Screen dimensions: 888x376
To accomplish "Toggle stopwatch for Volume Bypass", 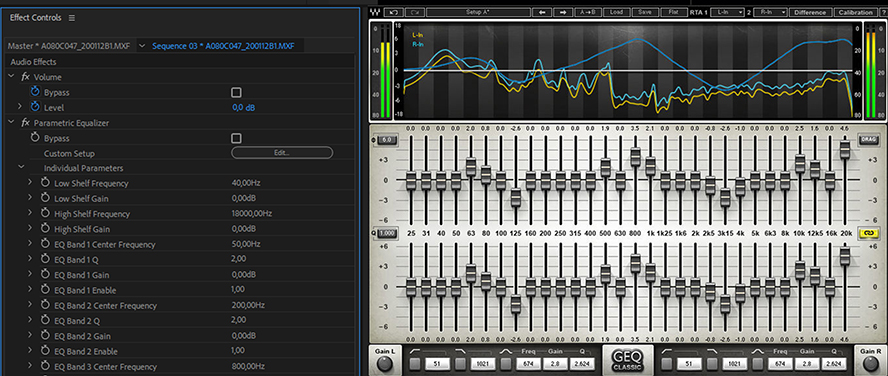I will pyautogui.click(x=35, y=92).
